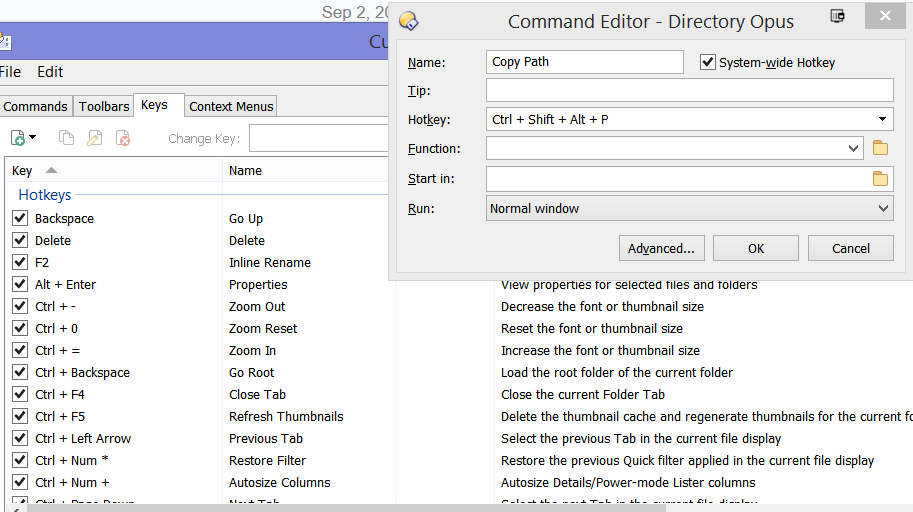
Task: Select the Properties name entry
Action: coord(258,284)
